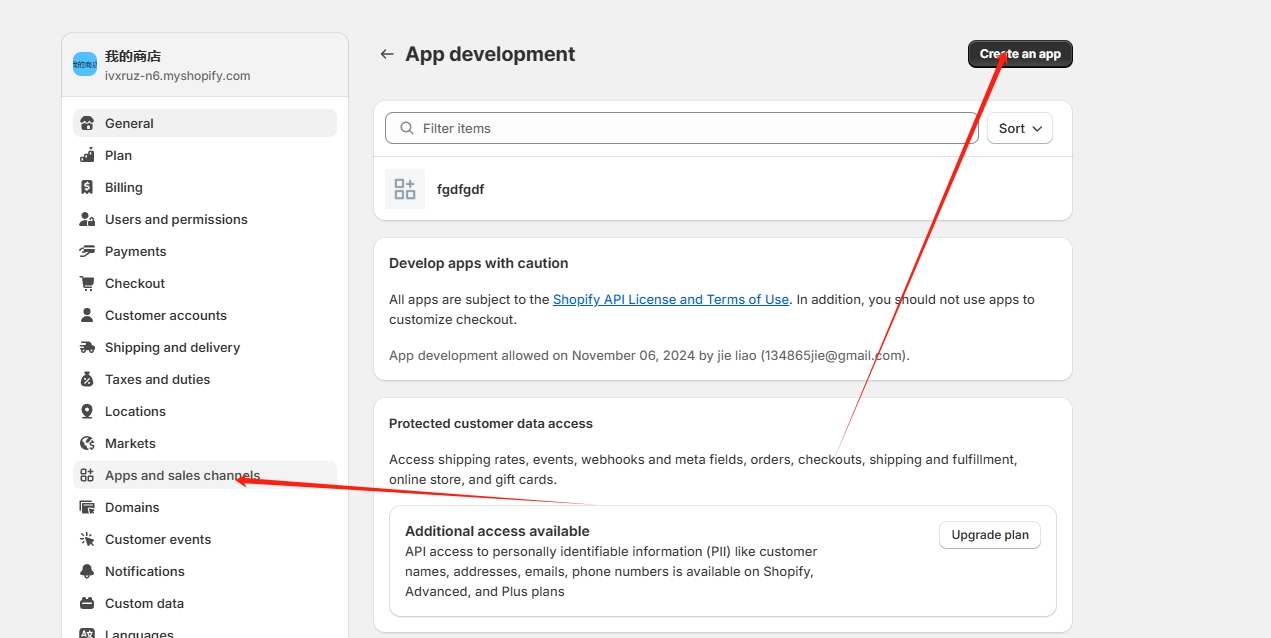
Task: Click the Apps and sales channels icon
Action: [x=87, y=475]
